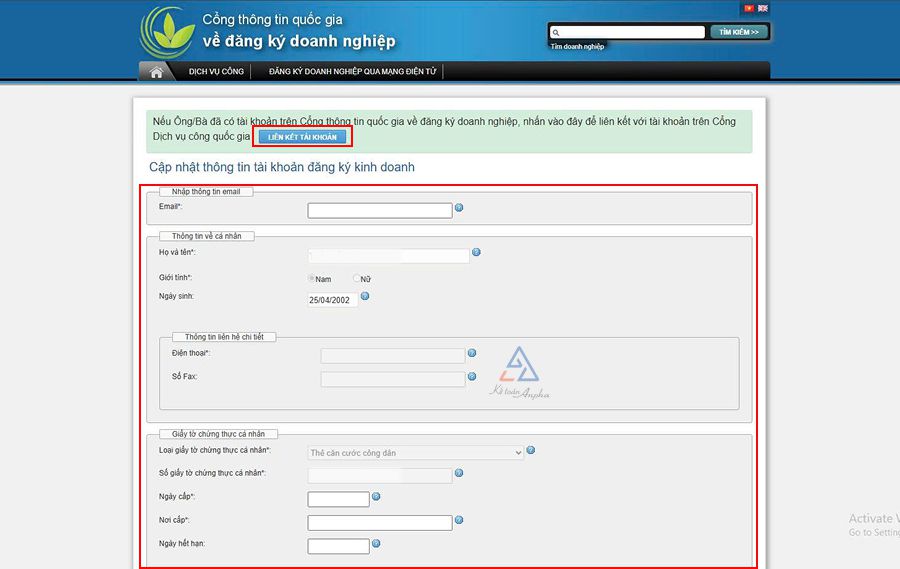Switch language using UK flag icon
Screen dimensions: 900x569
pyautogui.click(x=763, y=8)
